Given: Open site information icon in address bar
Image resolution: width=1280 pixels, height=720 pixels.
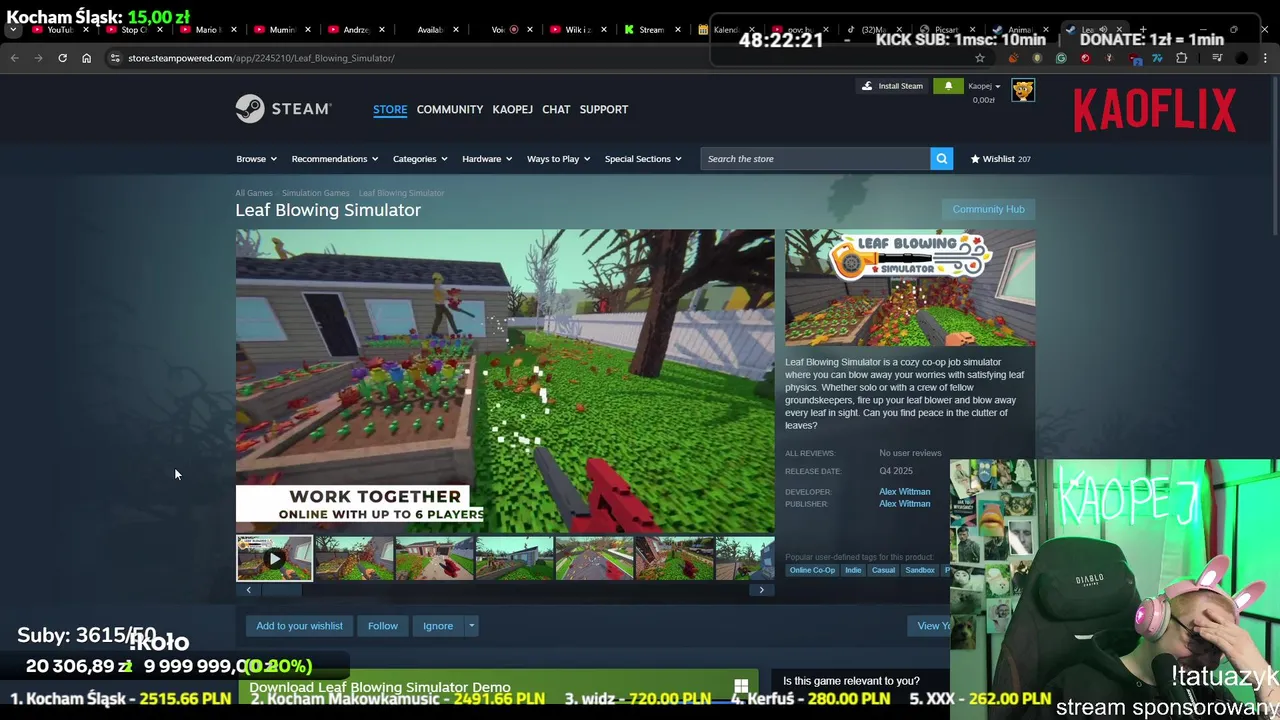Looking at the screenshot, I should tap(115, 58).
